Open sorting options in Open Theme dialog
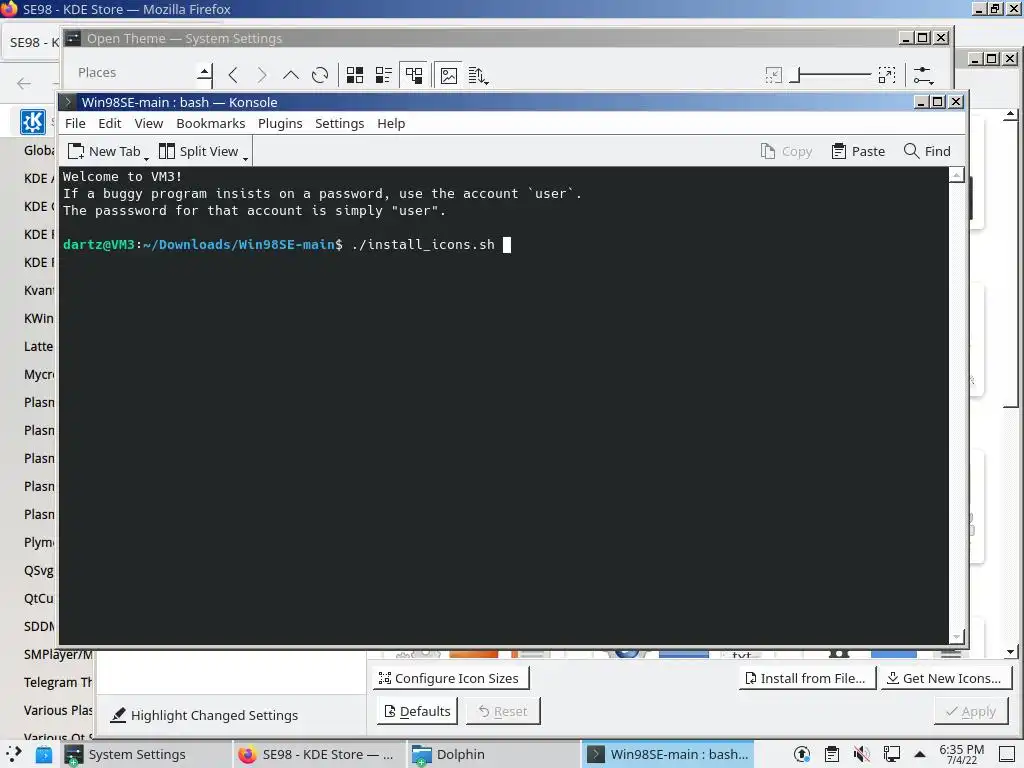Viewport: 1024px width, 768px height. coord(478,76)
